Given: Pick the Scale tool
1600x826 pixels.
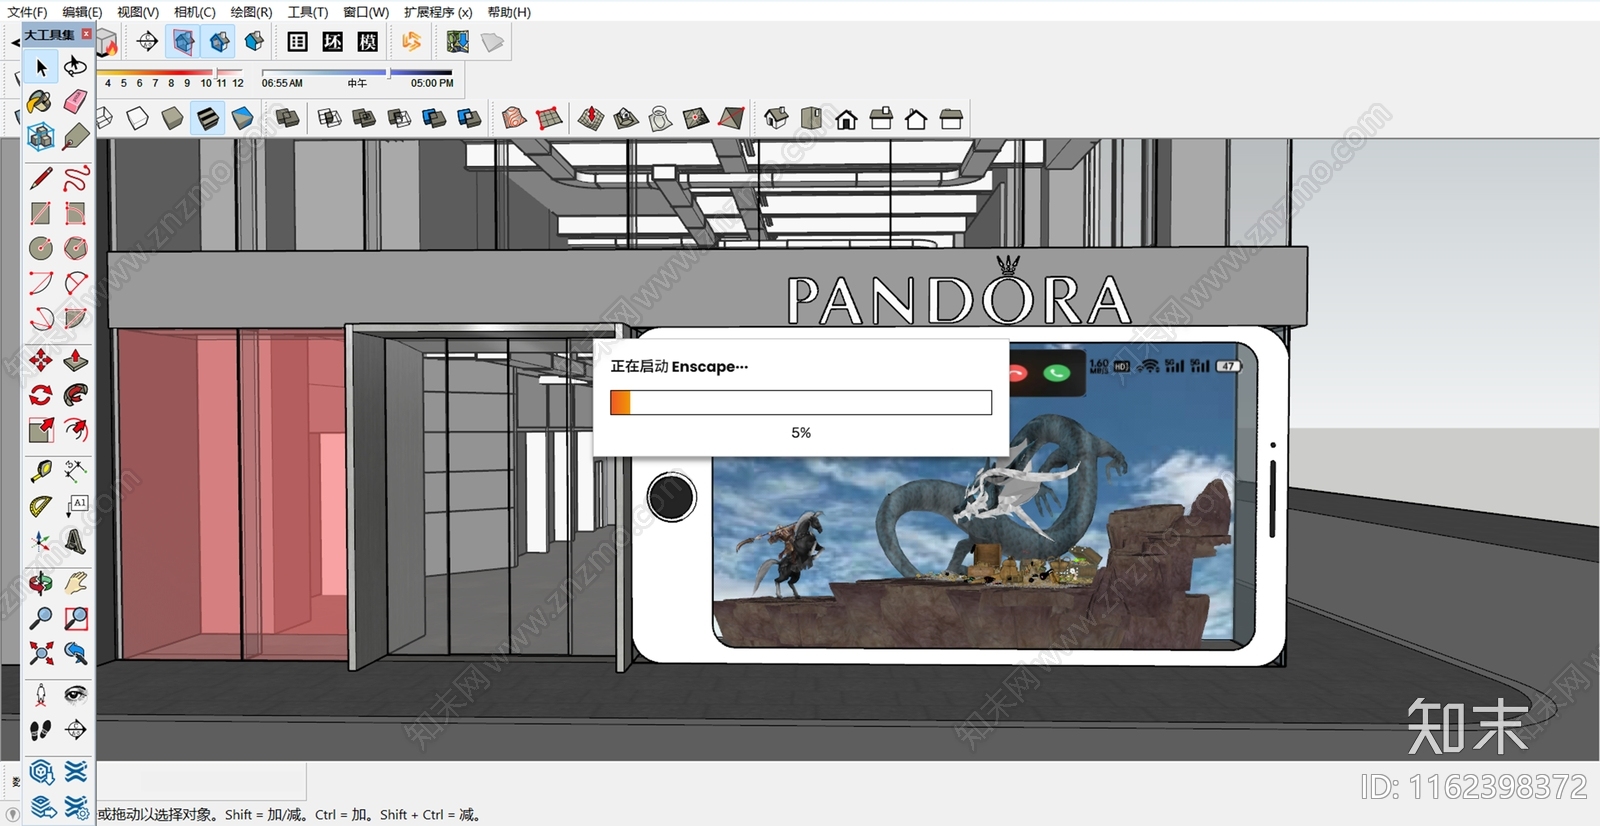Looking at the screenshot, I should click(41, 430).
